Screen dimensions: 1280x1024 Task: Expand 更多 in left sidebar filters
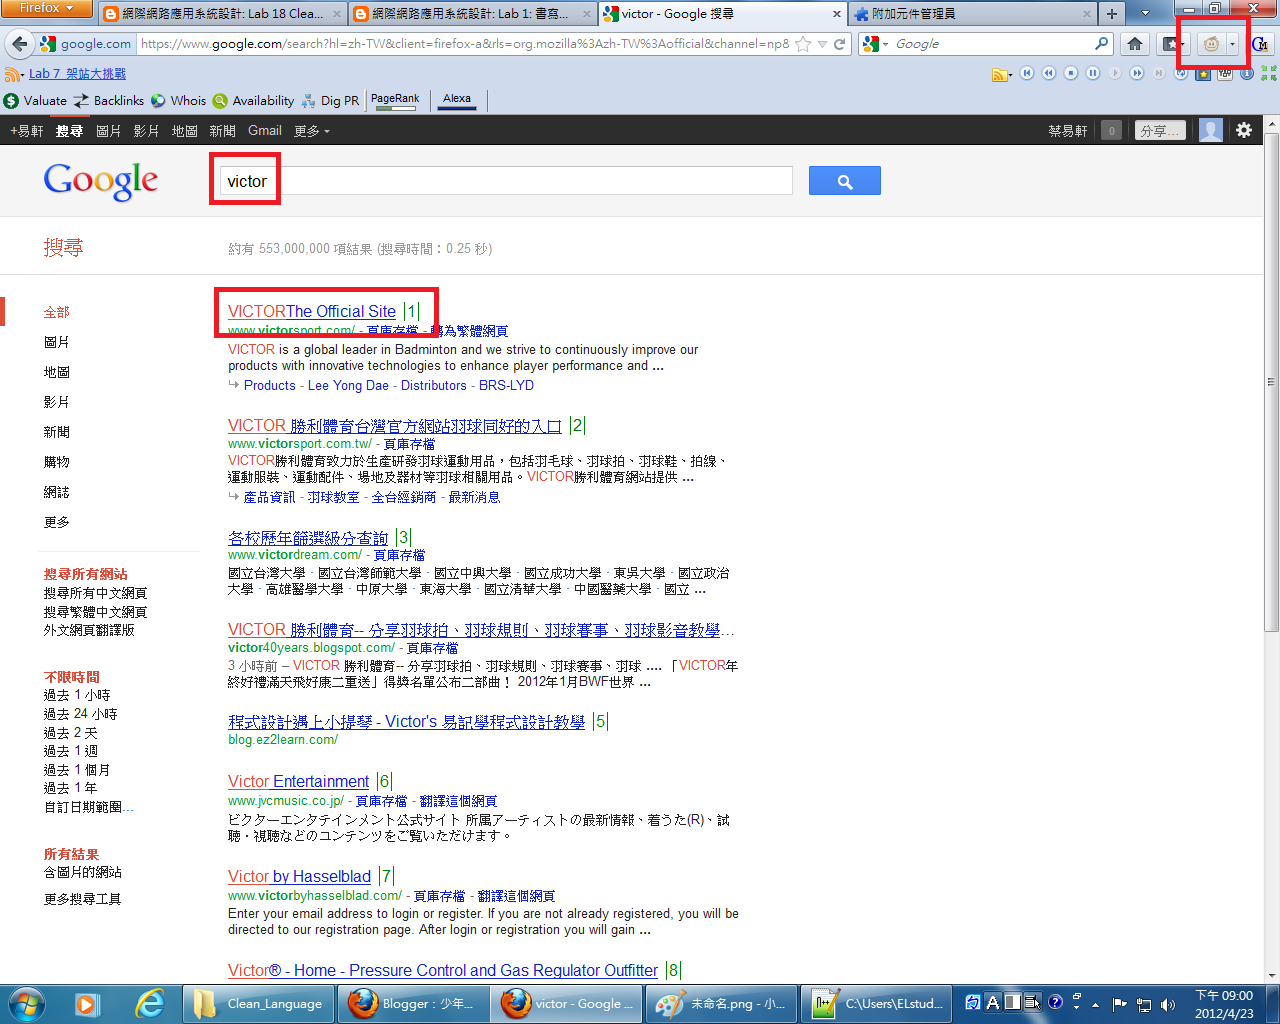pyautogui.click(x=57, y=522)
